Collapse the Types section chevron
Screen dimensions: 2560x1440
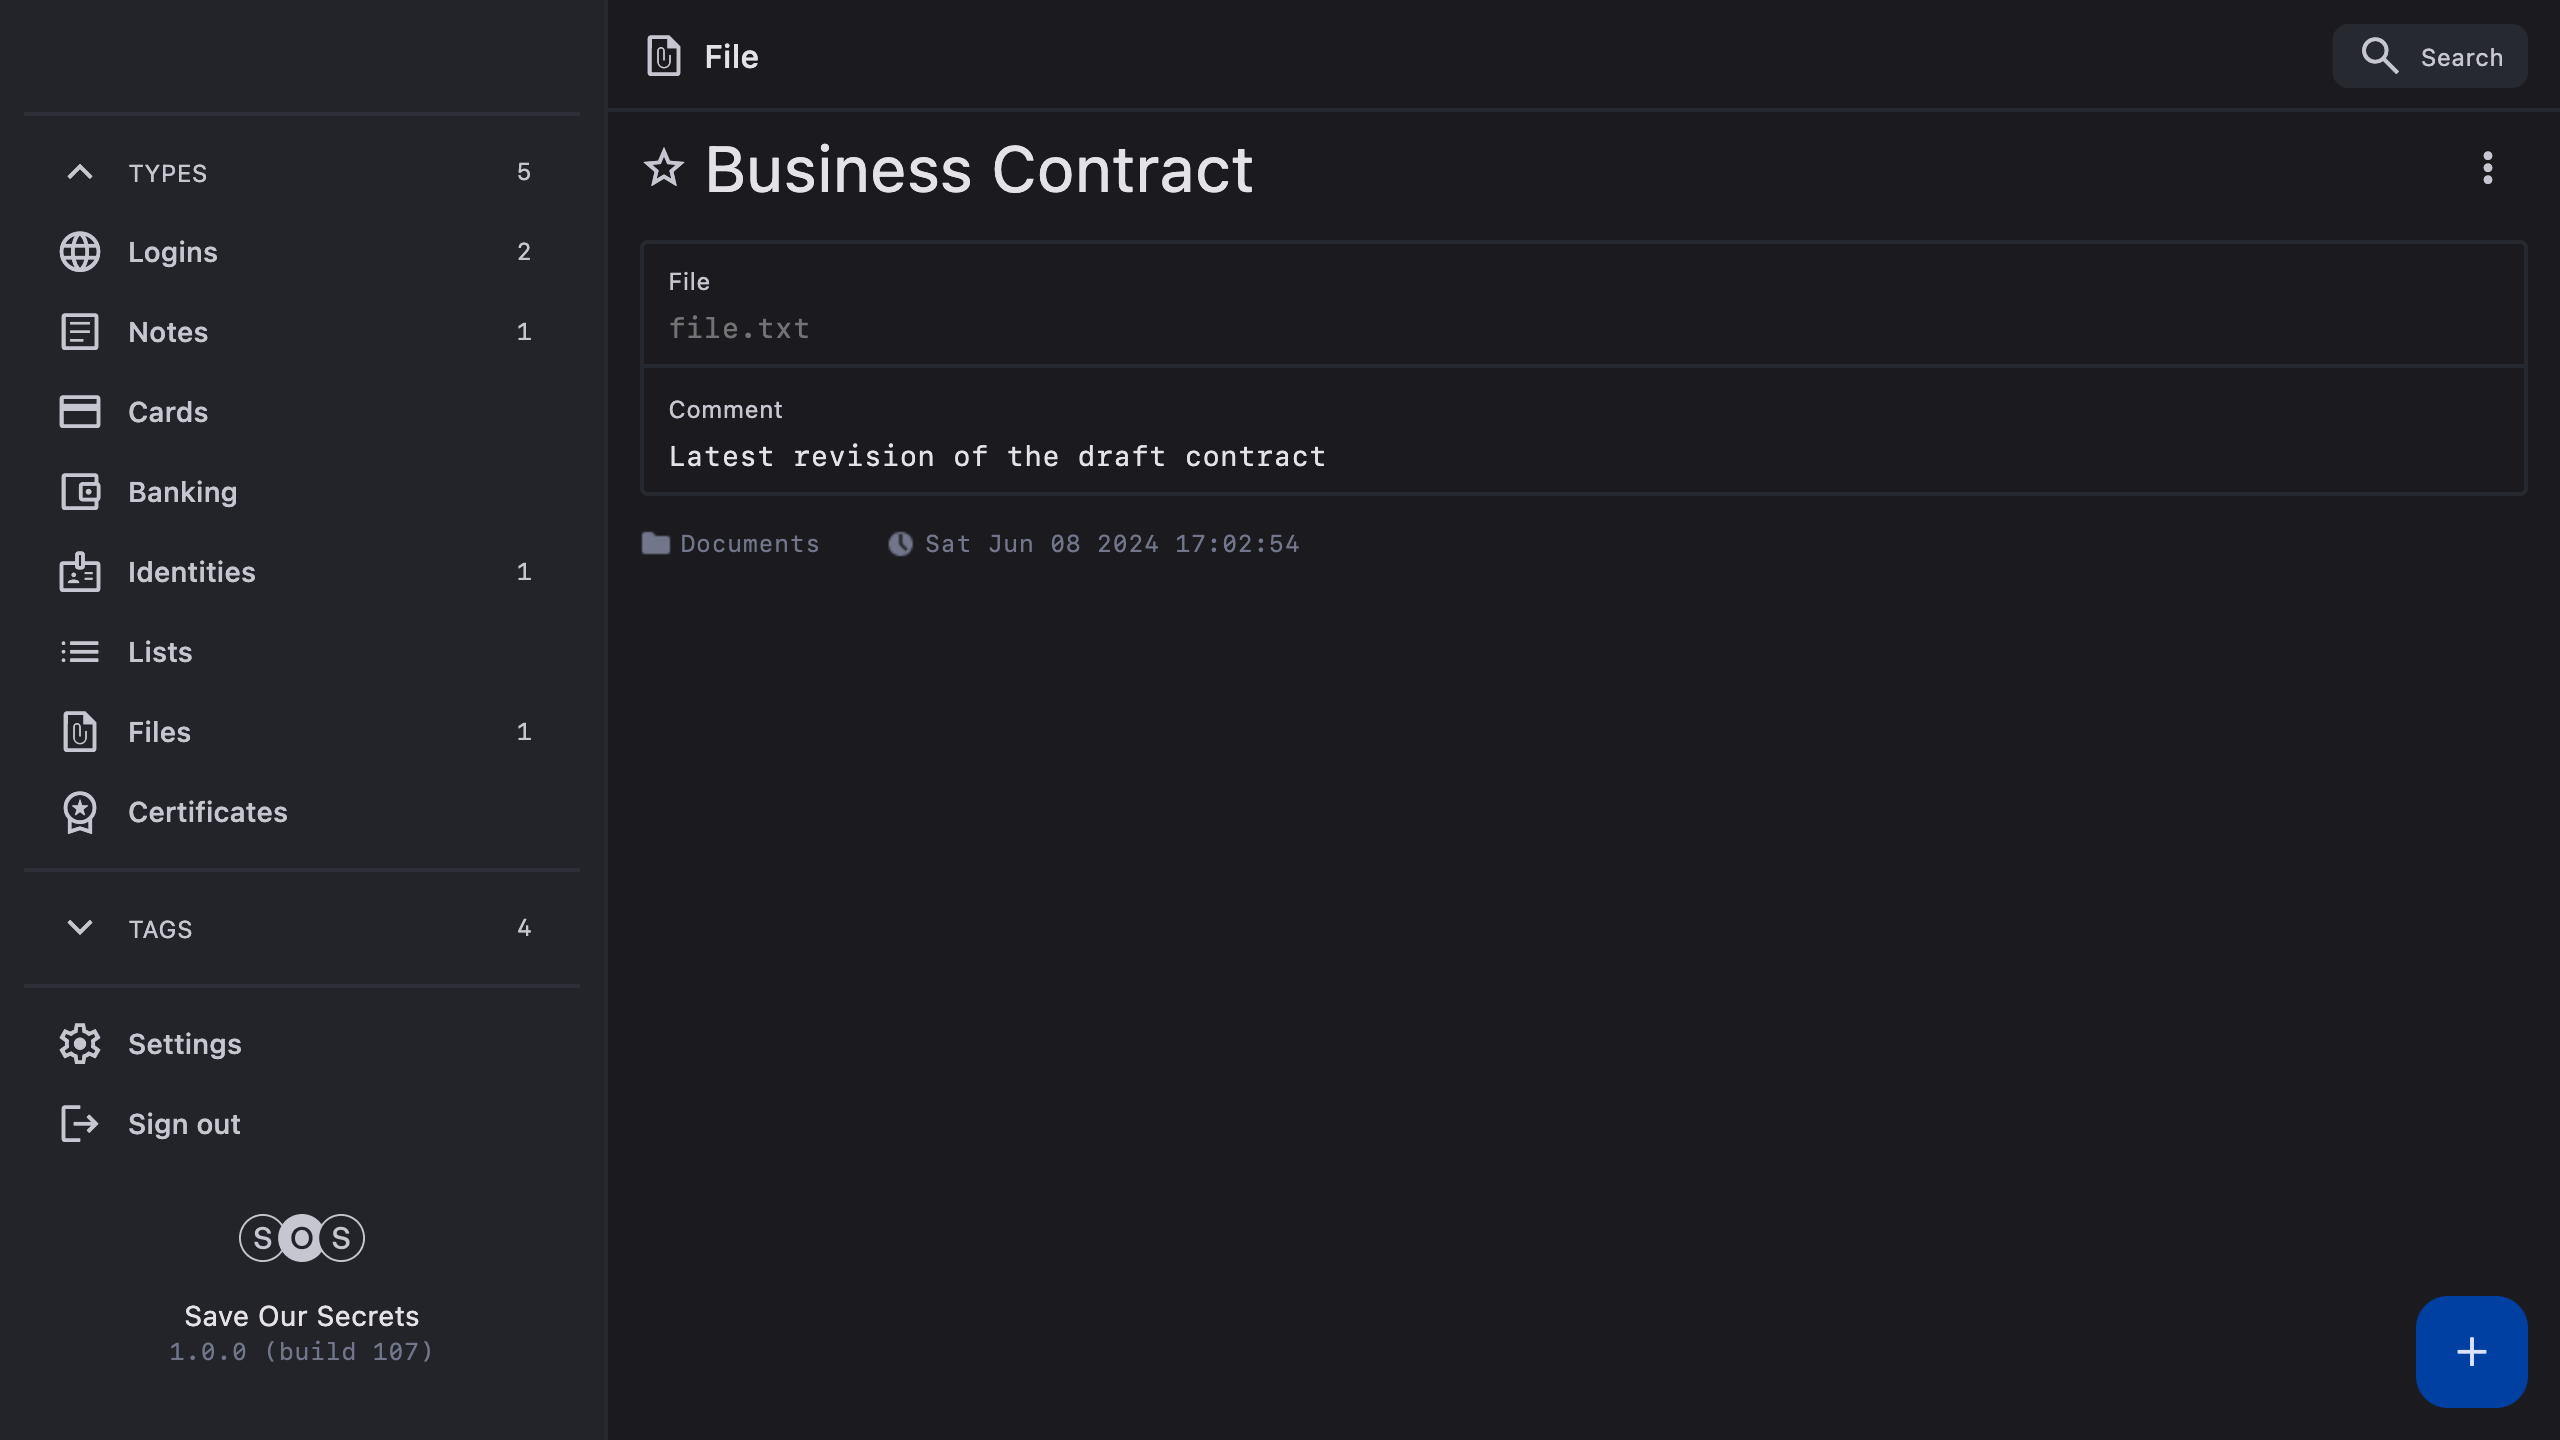tap(80, 172)
